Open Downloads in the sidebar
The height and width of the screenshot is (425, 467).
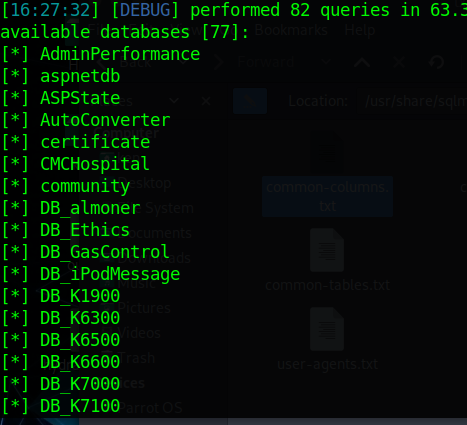click(154, 258)
